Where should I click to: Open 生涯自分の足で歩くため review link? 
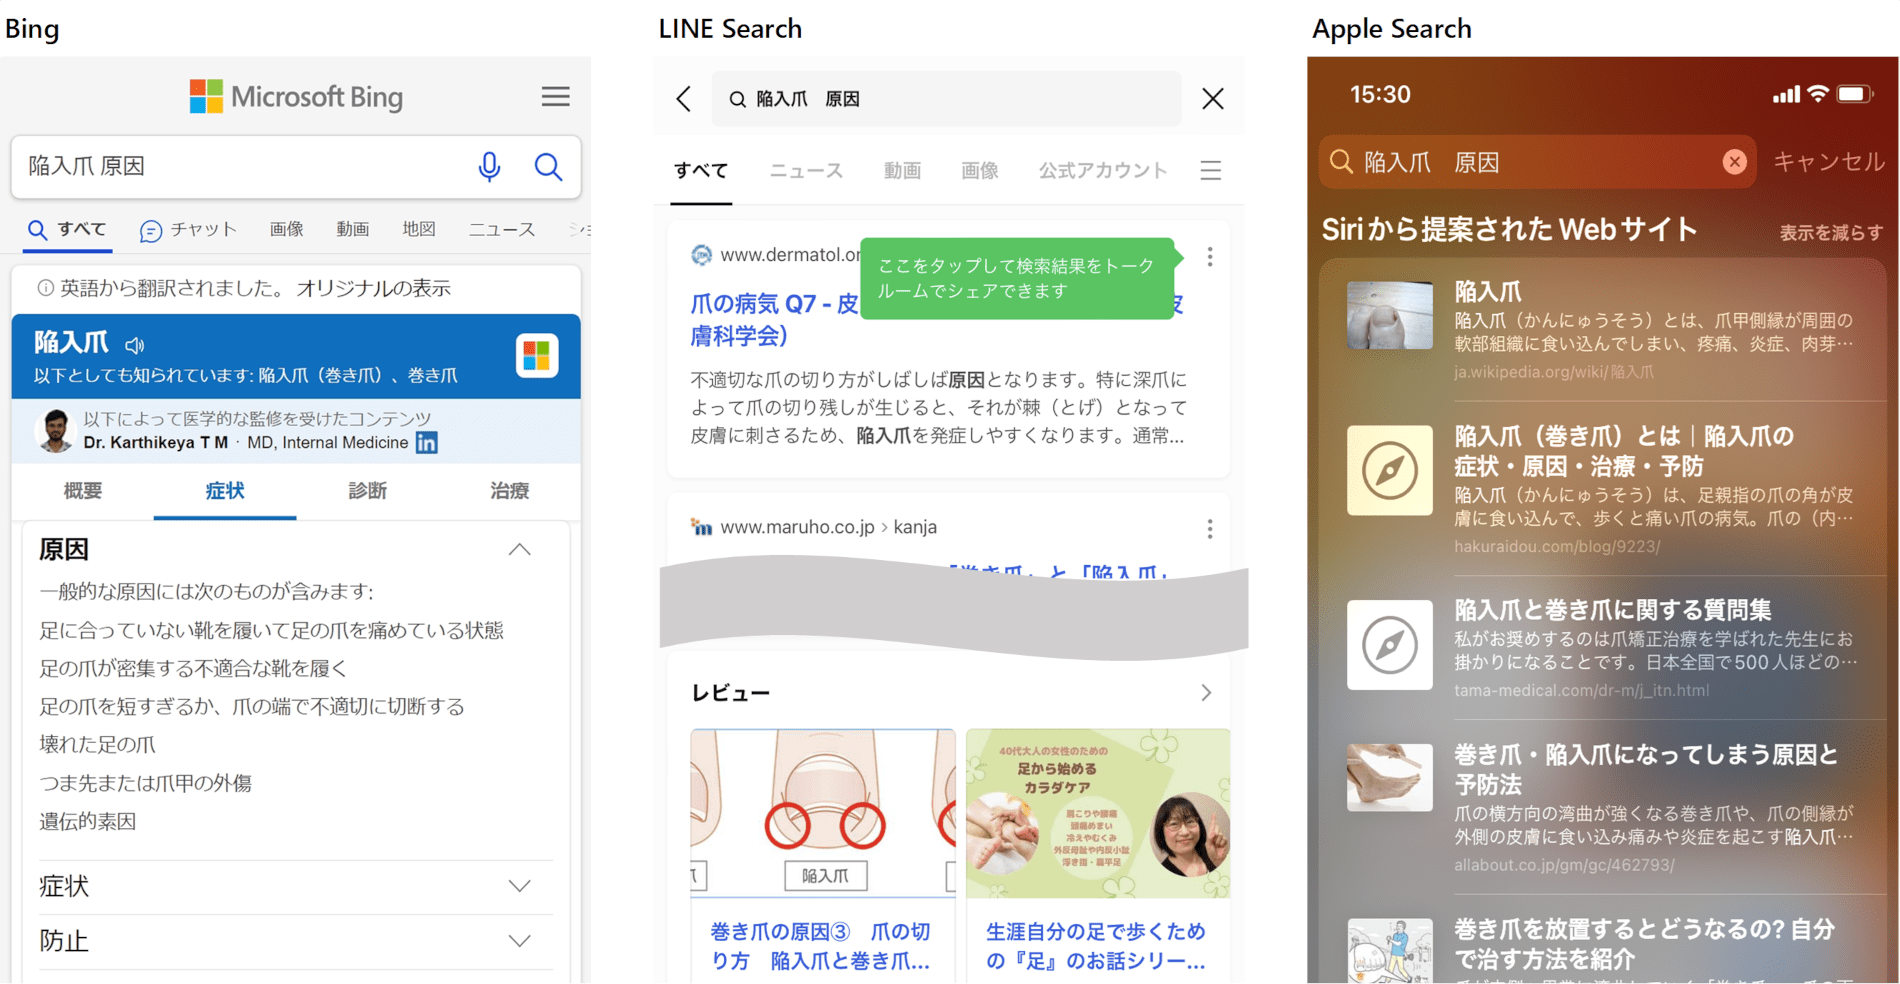[1097, 946]
